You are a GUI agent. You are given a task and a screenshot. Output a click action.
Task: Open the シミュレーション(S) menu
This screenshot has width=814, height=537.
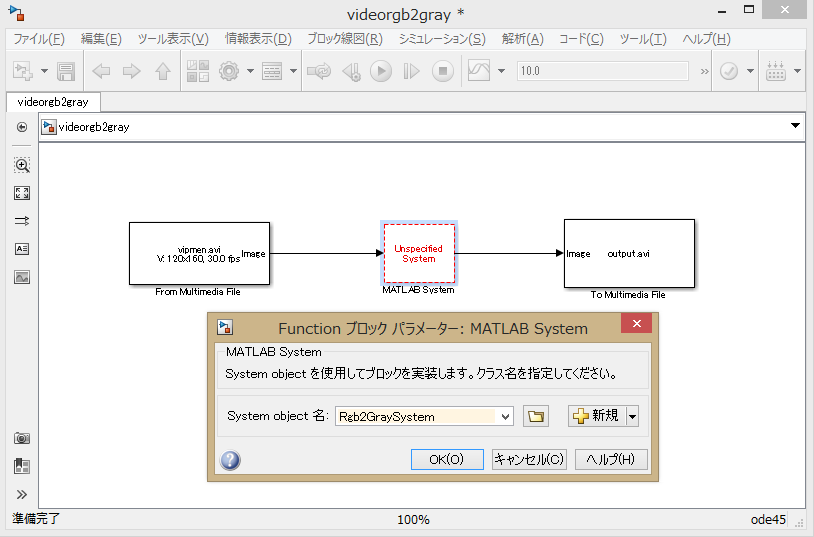(441, 39)
